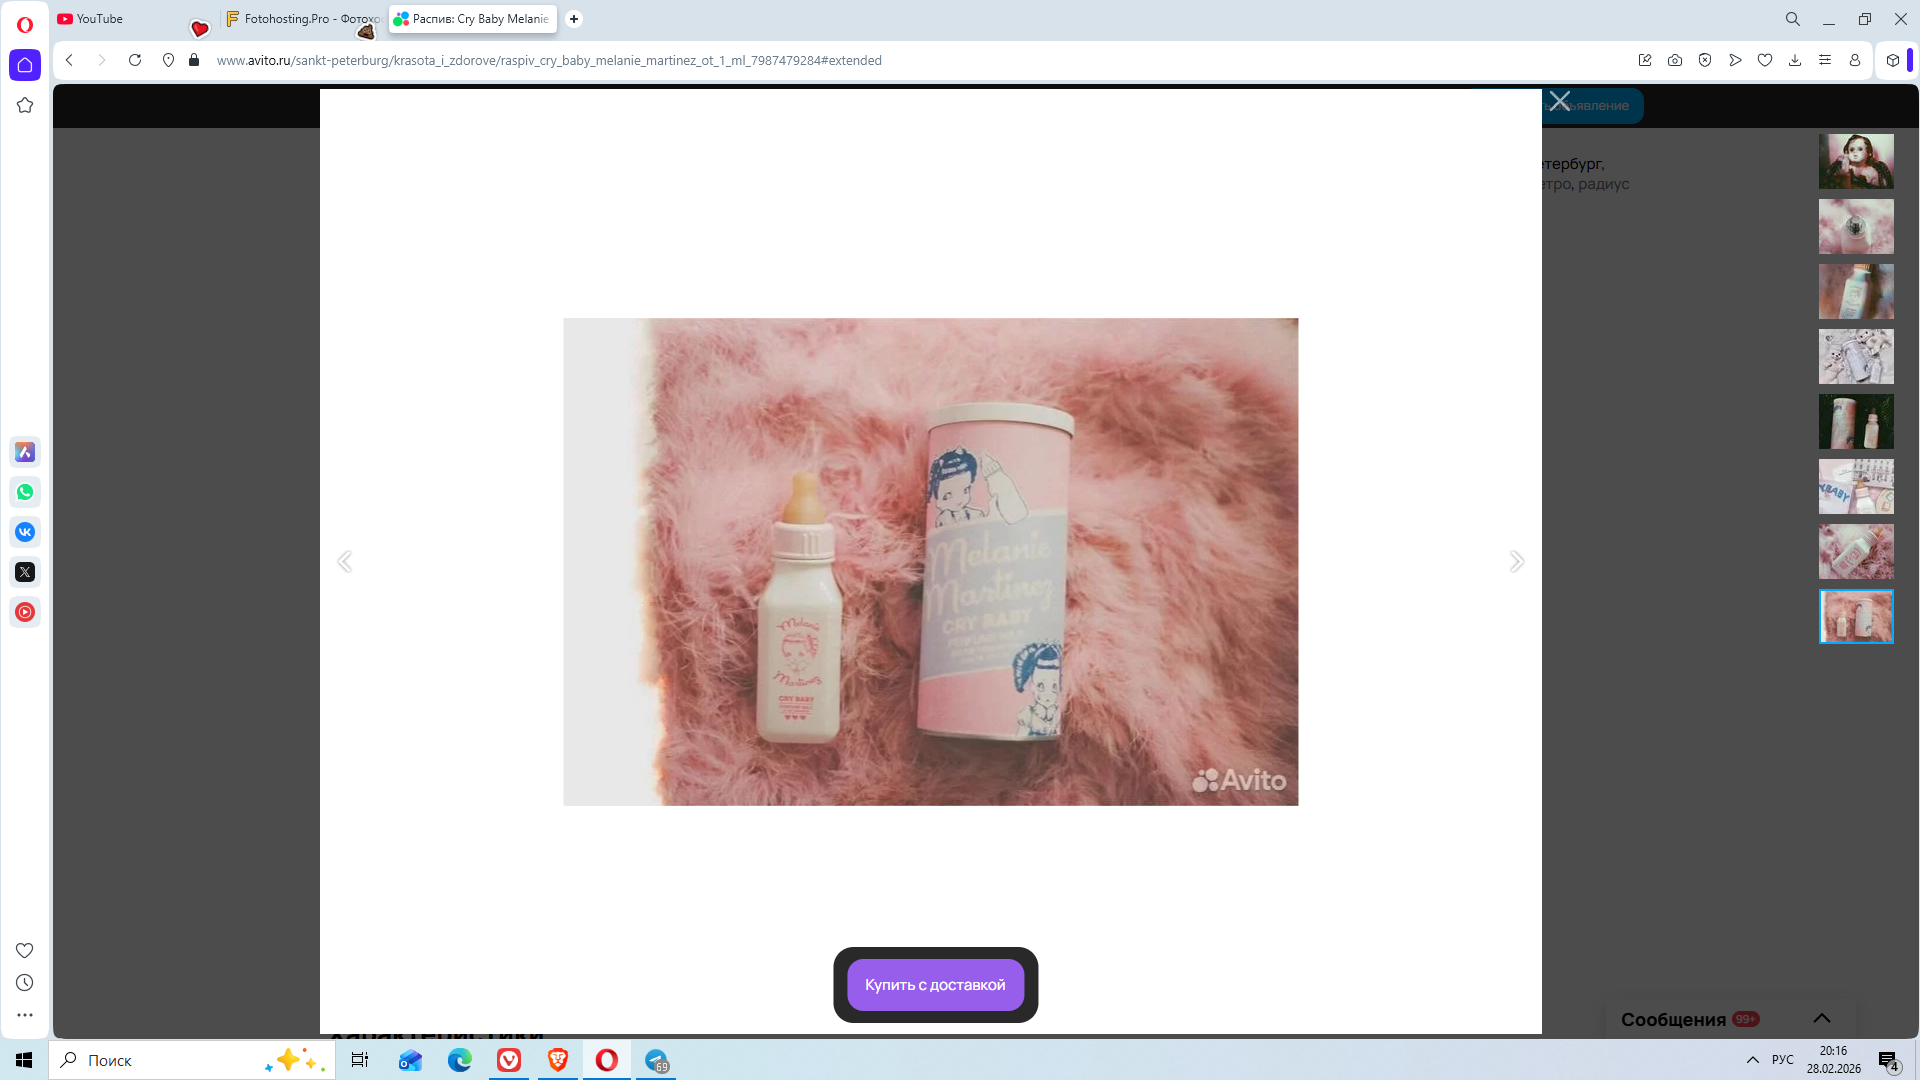
Task: Click the address bar URL
Action: (x=549, y=60)
